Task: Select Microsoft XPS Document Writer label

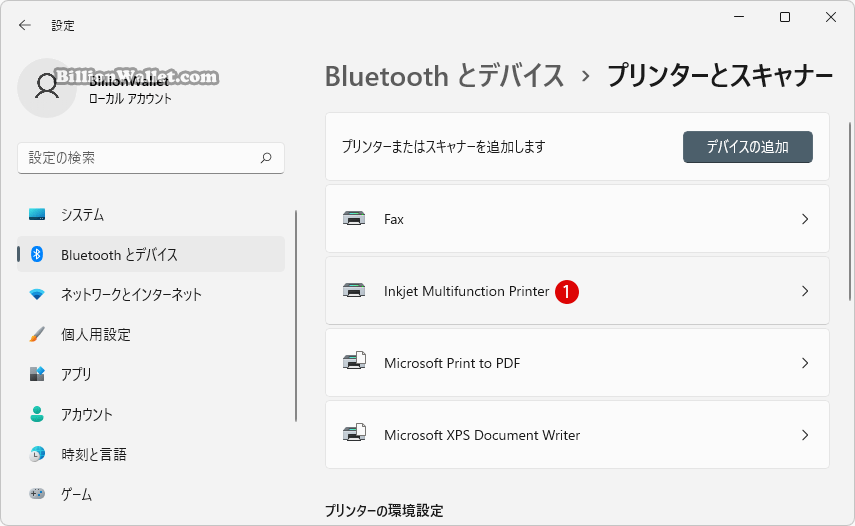Action: click(x=482, y=435)
